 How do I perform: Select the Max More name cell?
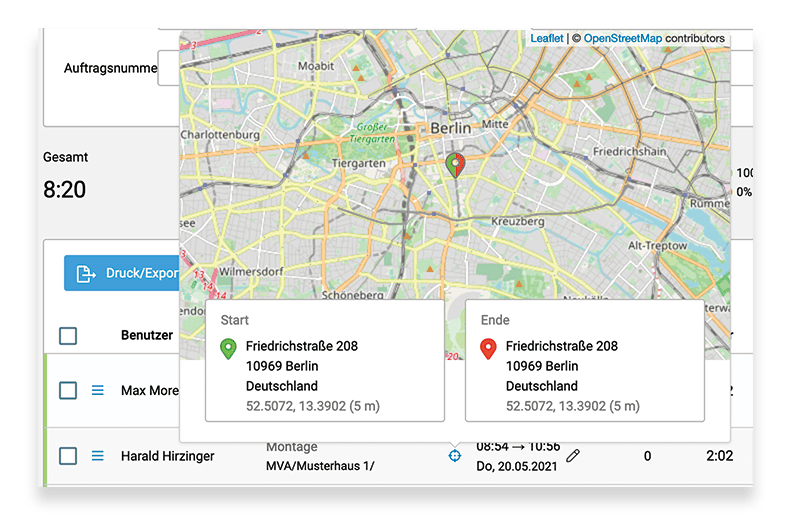150,390
